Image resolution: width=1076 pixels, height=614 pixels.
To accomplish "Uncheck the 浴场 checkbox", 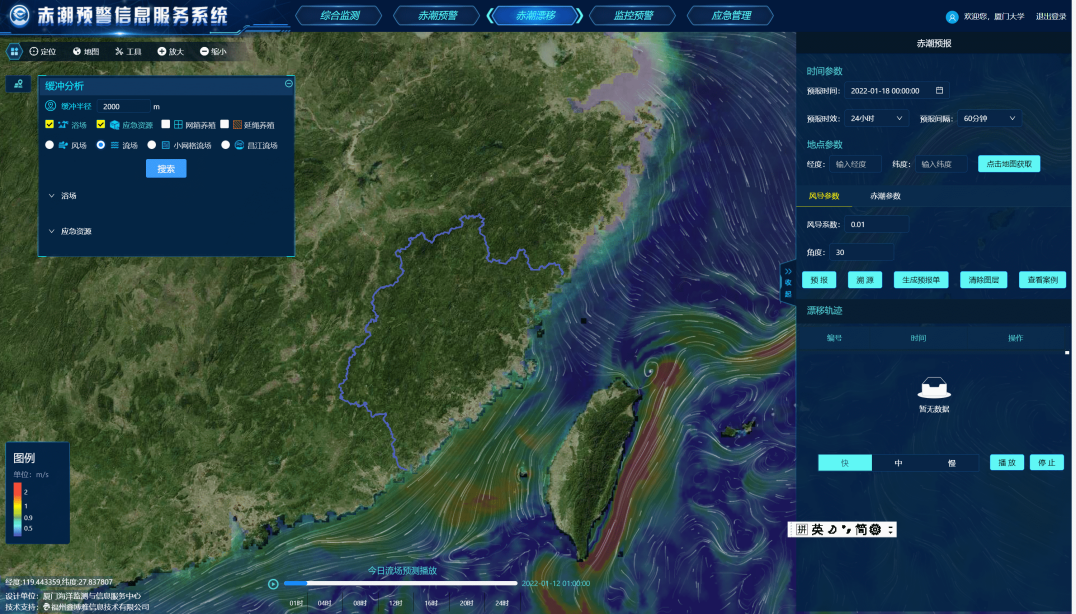I will coord(50,125).
